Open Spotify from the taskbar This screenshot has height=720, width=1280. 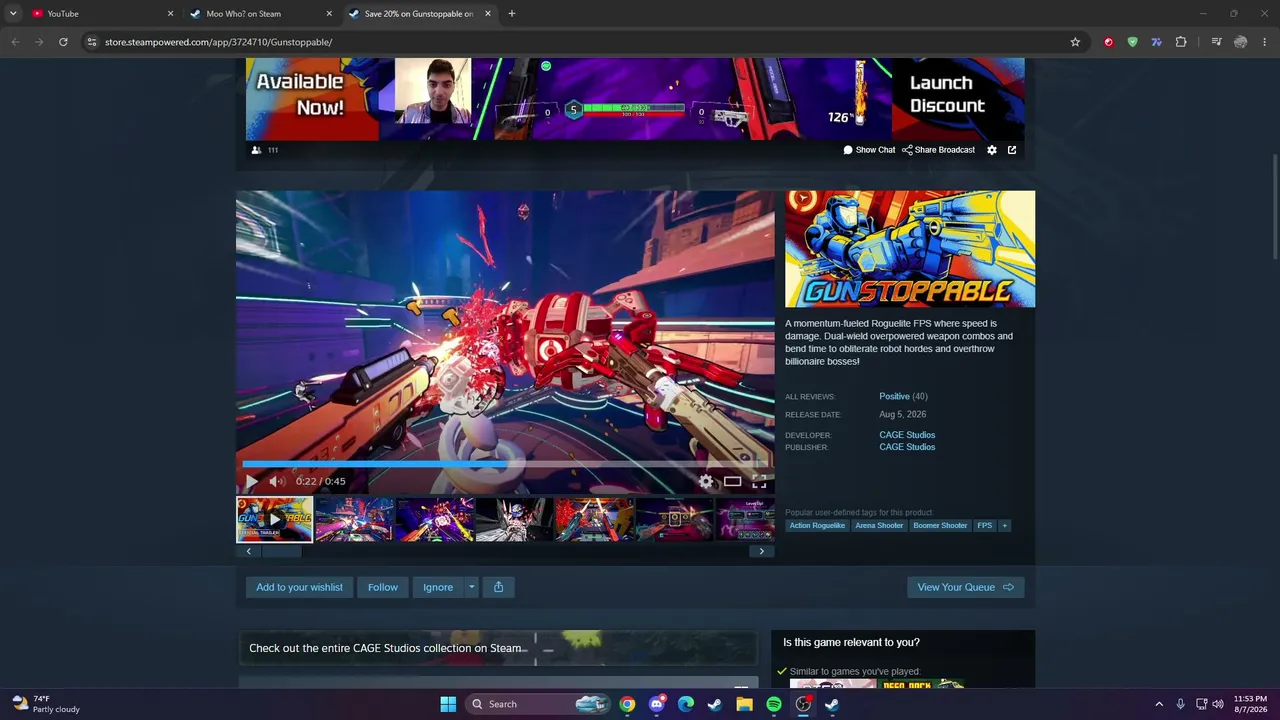point(774,704)
